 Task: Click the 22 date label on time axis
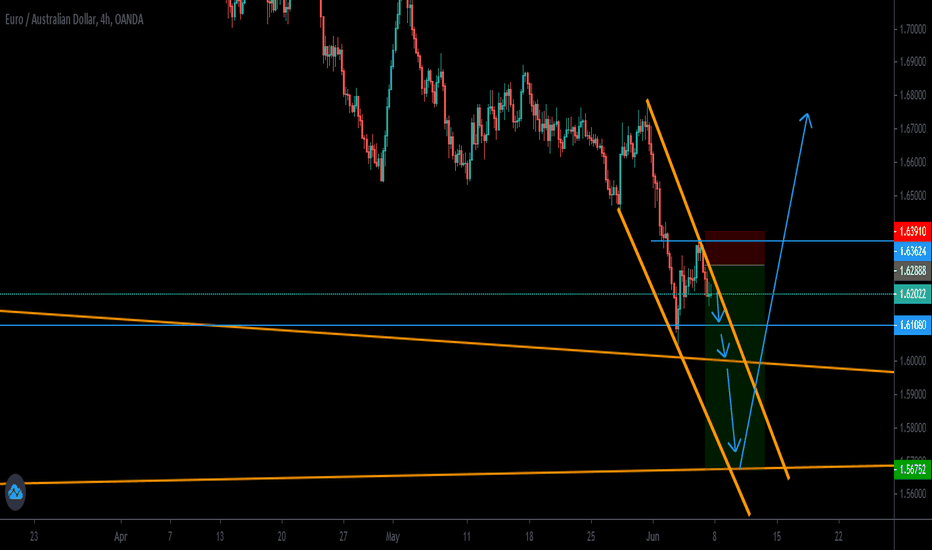pos(838,536)
